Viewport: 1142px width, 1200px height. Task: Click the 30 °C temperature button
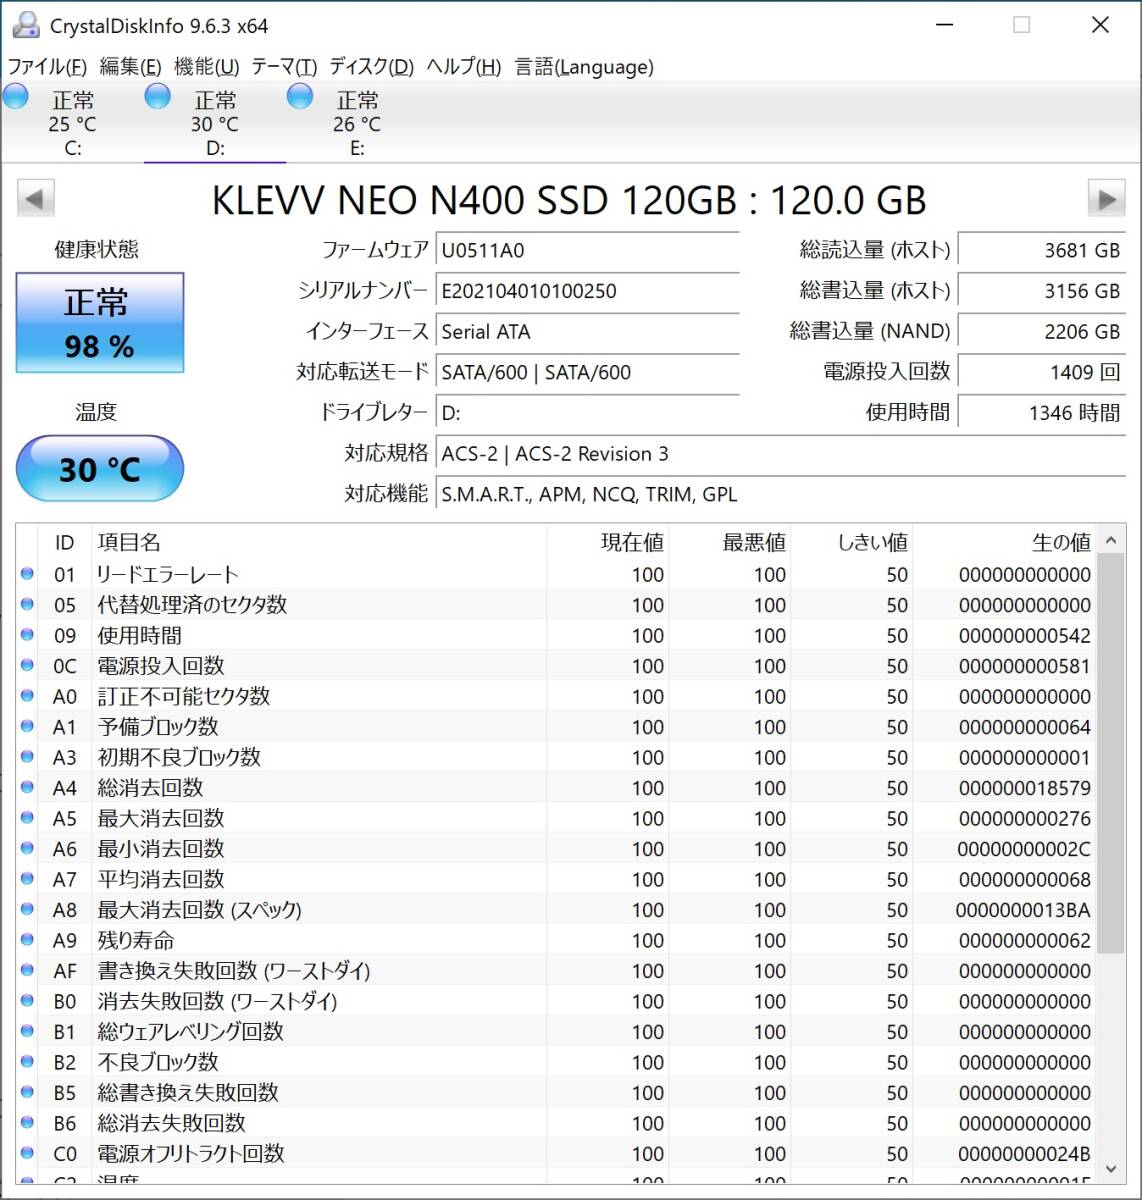(100, 468)
